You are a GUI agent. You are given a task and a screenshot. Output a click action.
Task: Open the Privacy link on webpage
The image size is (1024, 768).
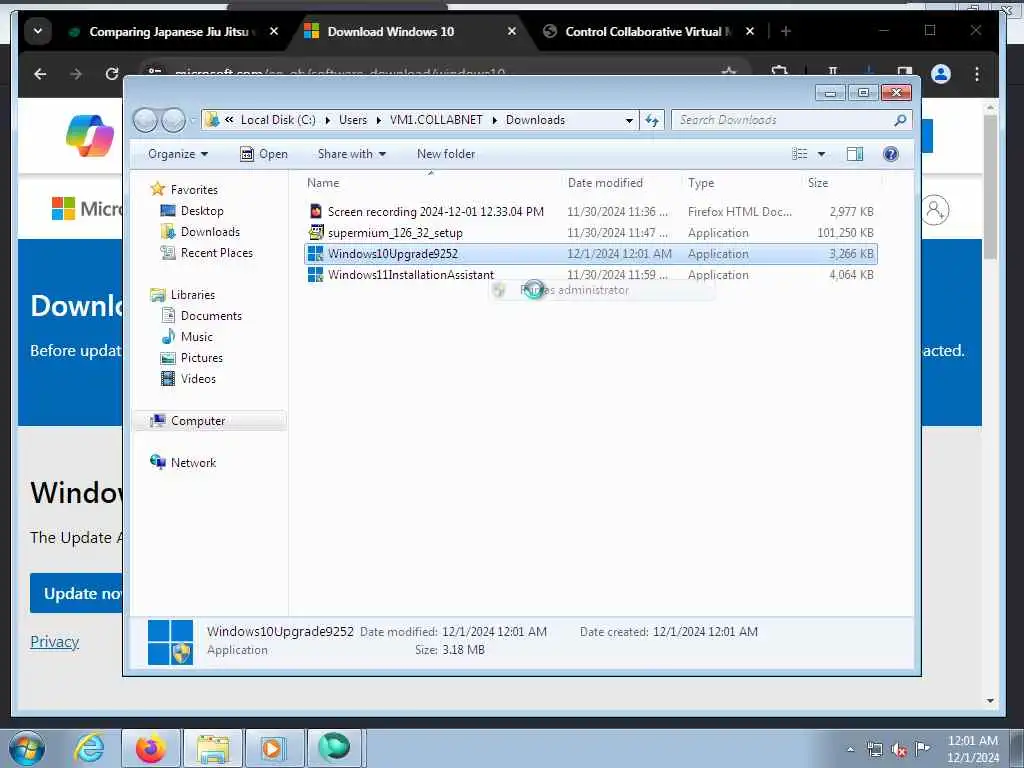[x=55, y=642]
